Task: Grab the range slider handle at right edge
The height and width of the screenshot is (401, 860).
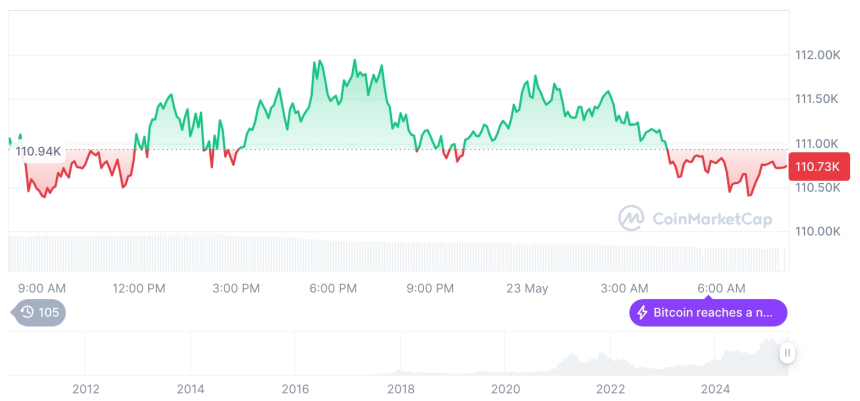Action: (x=788, y=353)
